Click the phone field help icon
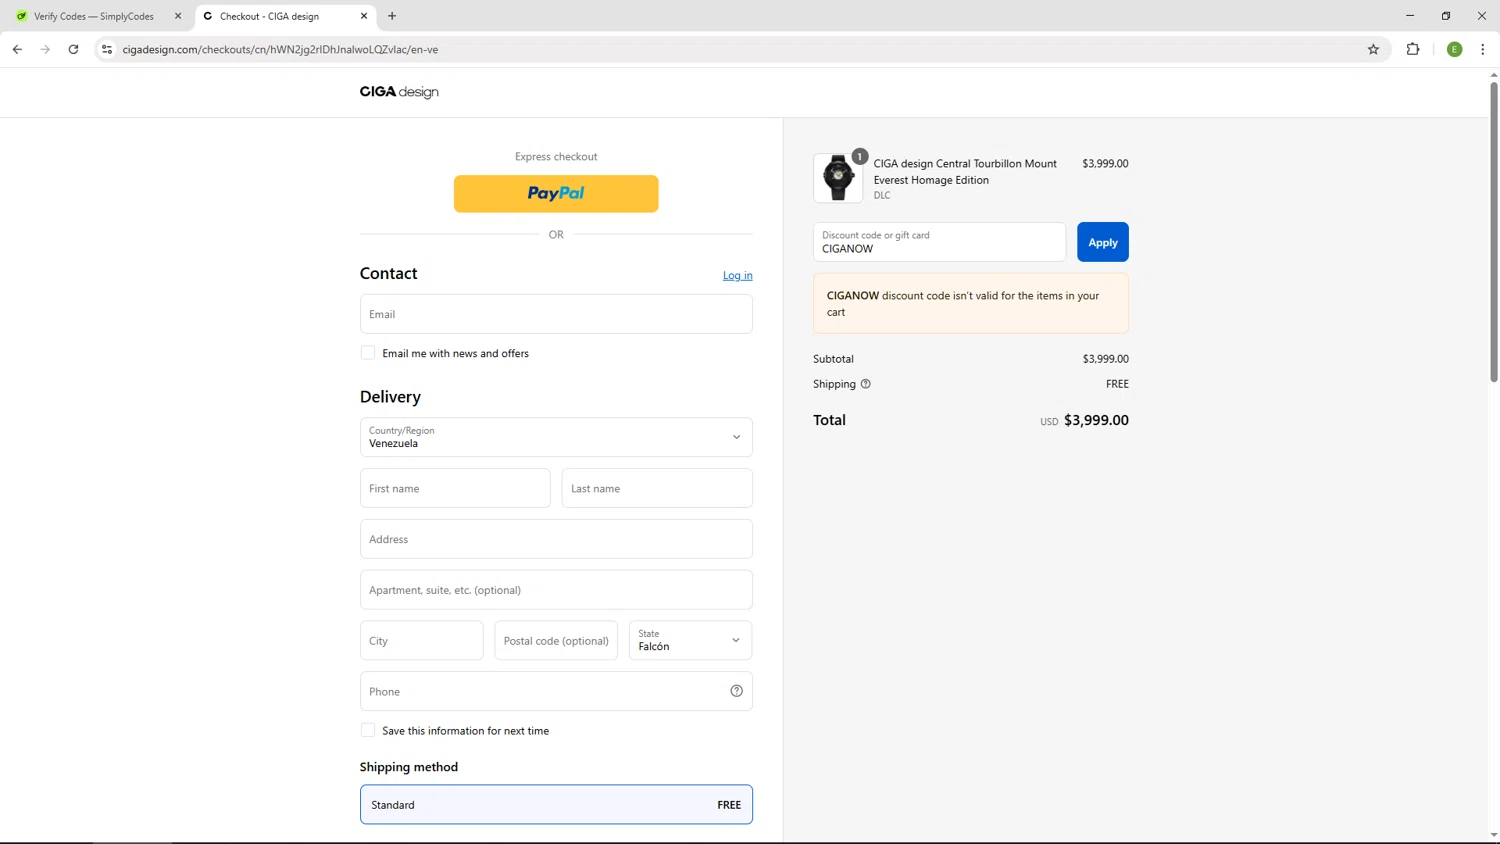Viewport: 1500px width, 844px height. point(736,691)
